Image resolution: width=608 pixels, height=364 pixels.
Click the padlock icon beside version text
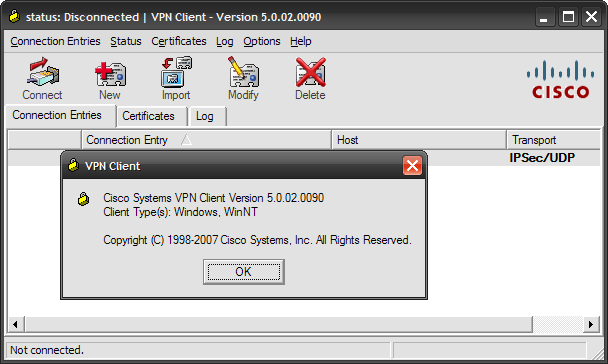(83, 199)
